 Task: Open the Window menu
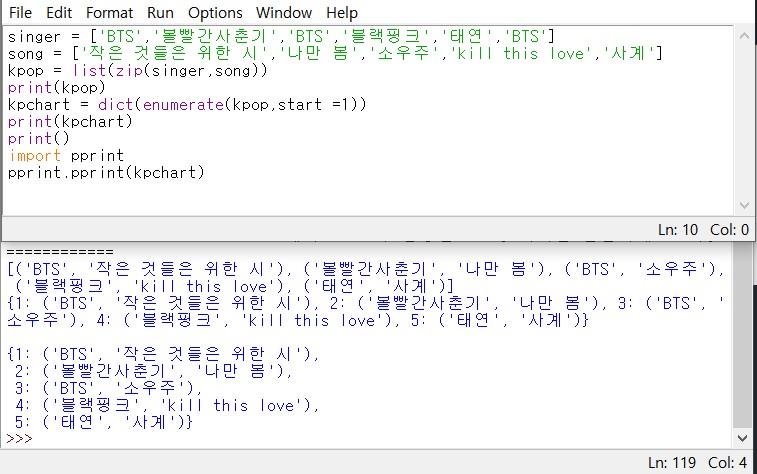(x=284, y=13)
